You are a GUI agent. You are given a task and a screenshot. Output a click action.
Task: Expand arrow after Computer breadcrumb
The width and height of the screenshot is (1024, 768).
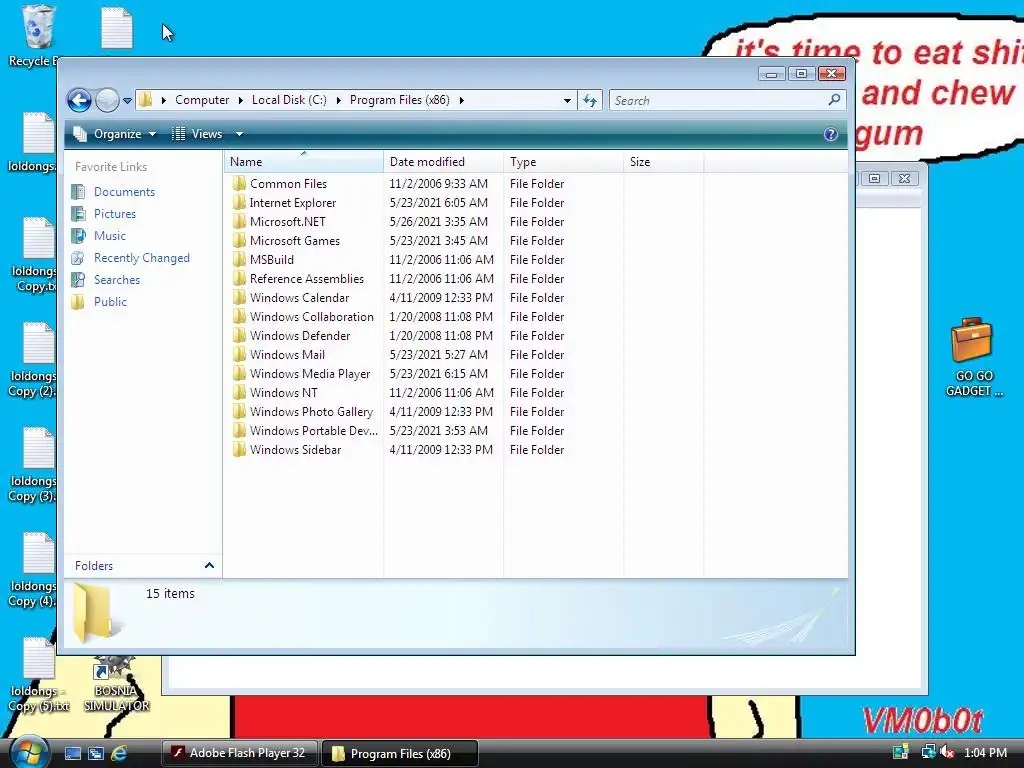(240, 100)
